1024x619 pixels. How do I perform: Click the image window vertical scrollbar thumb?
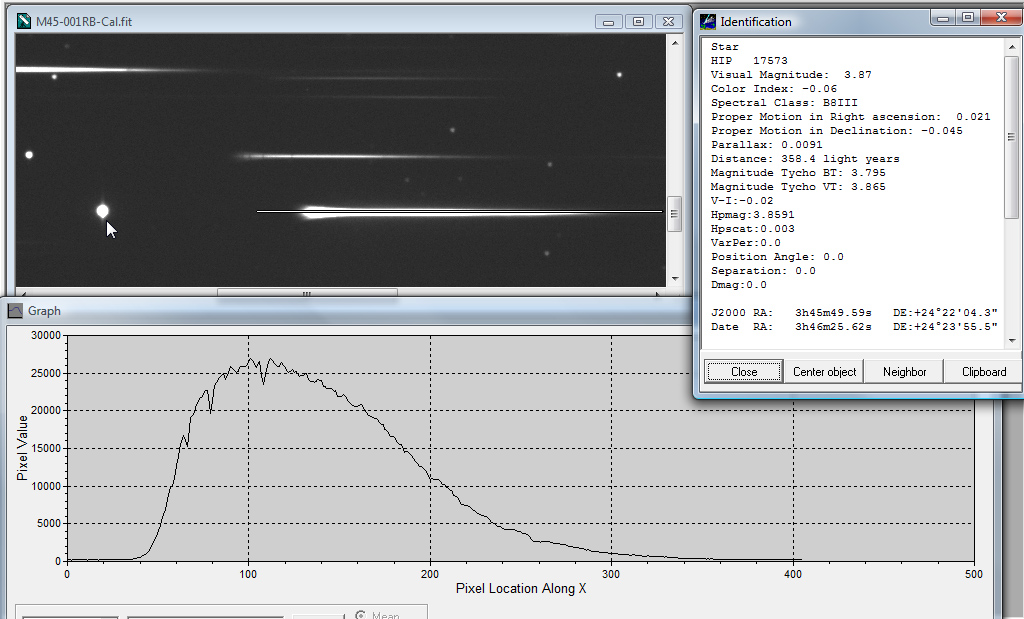[674, 214]
